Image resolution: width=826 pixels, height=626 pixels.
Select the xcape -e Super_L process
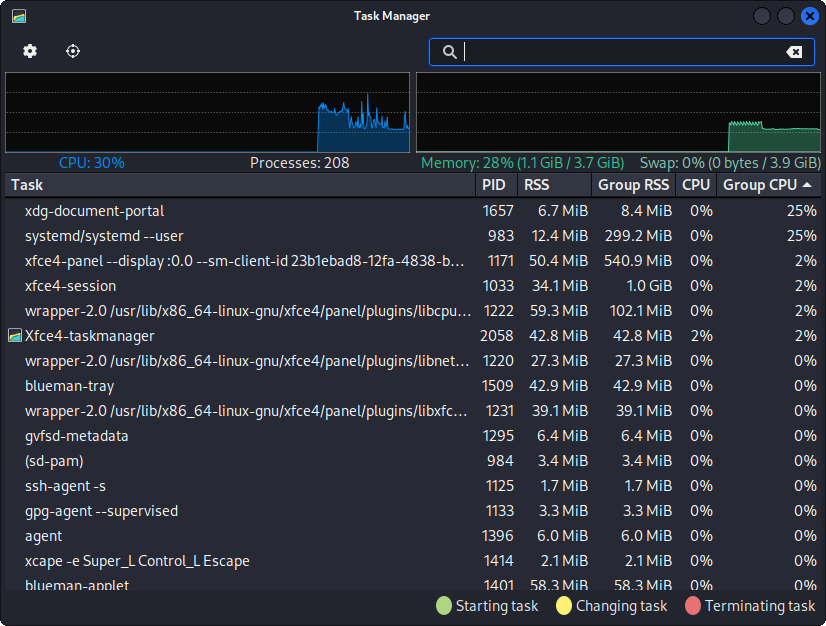click(413, 561)
